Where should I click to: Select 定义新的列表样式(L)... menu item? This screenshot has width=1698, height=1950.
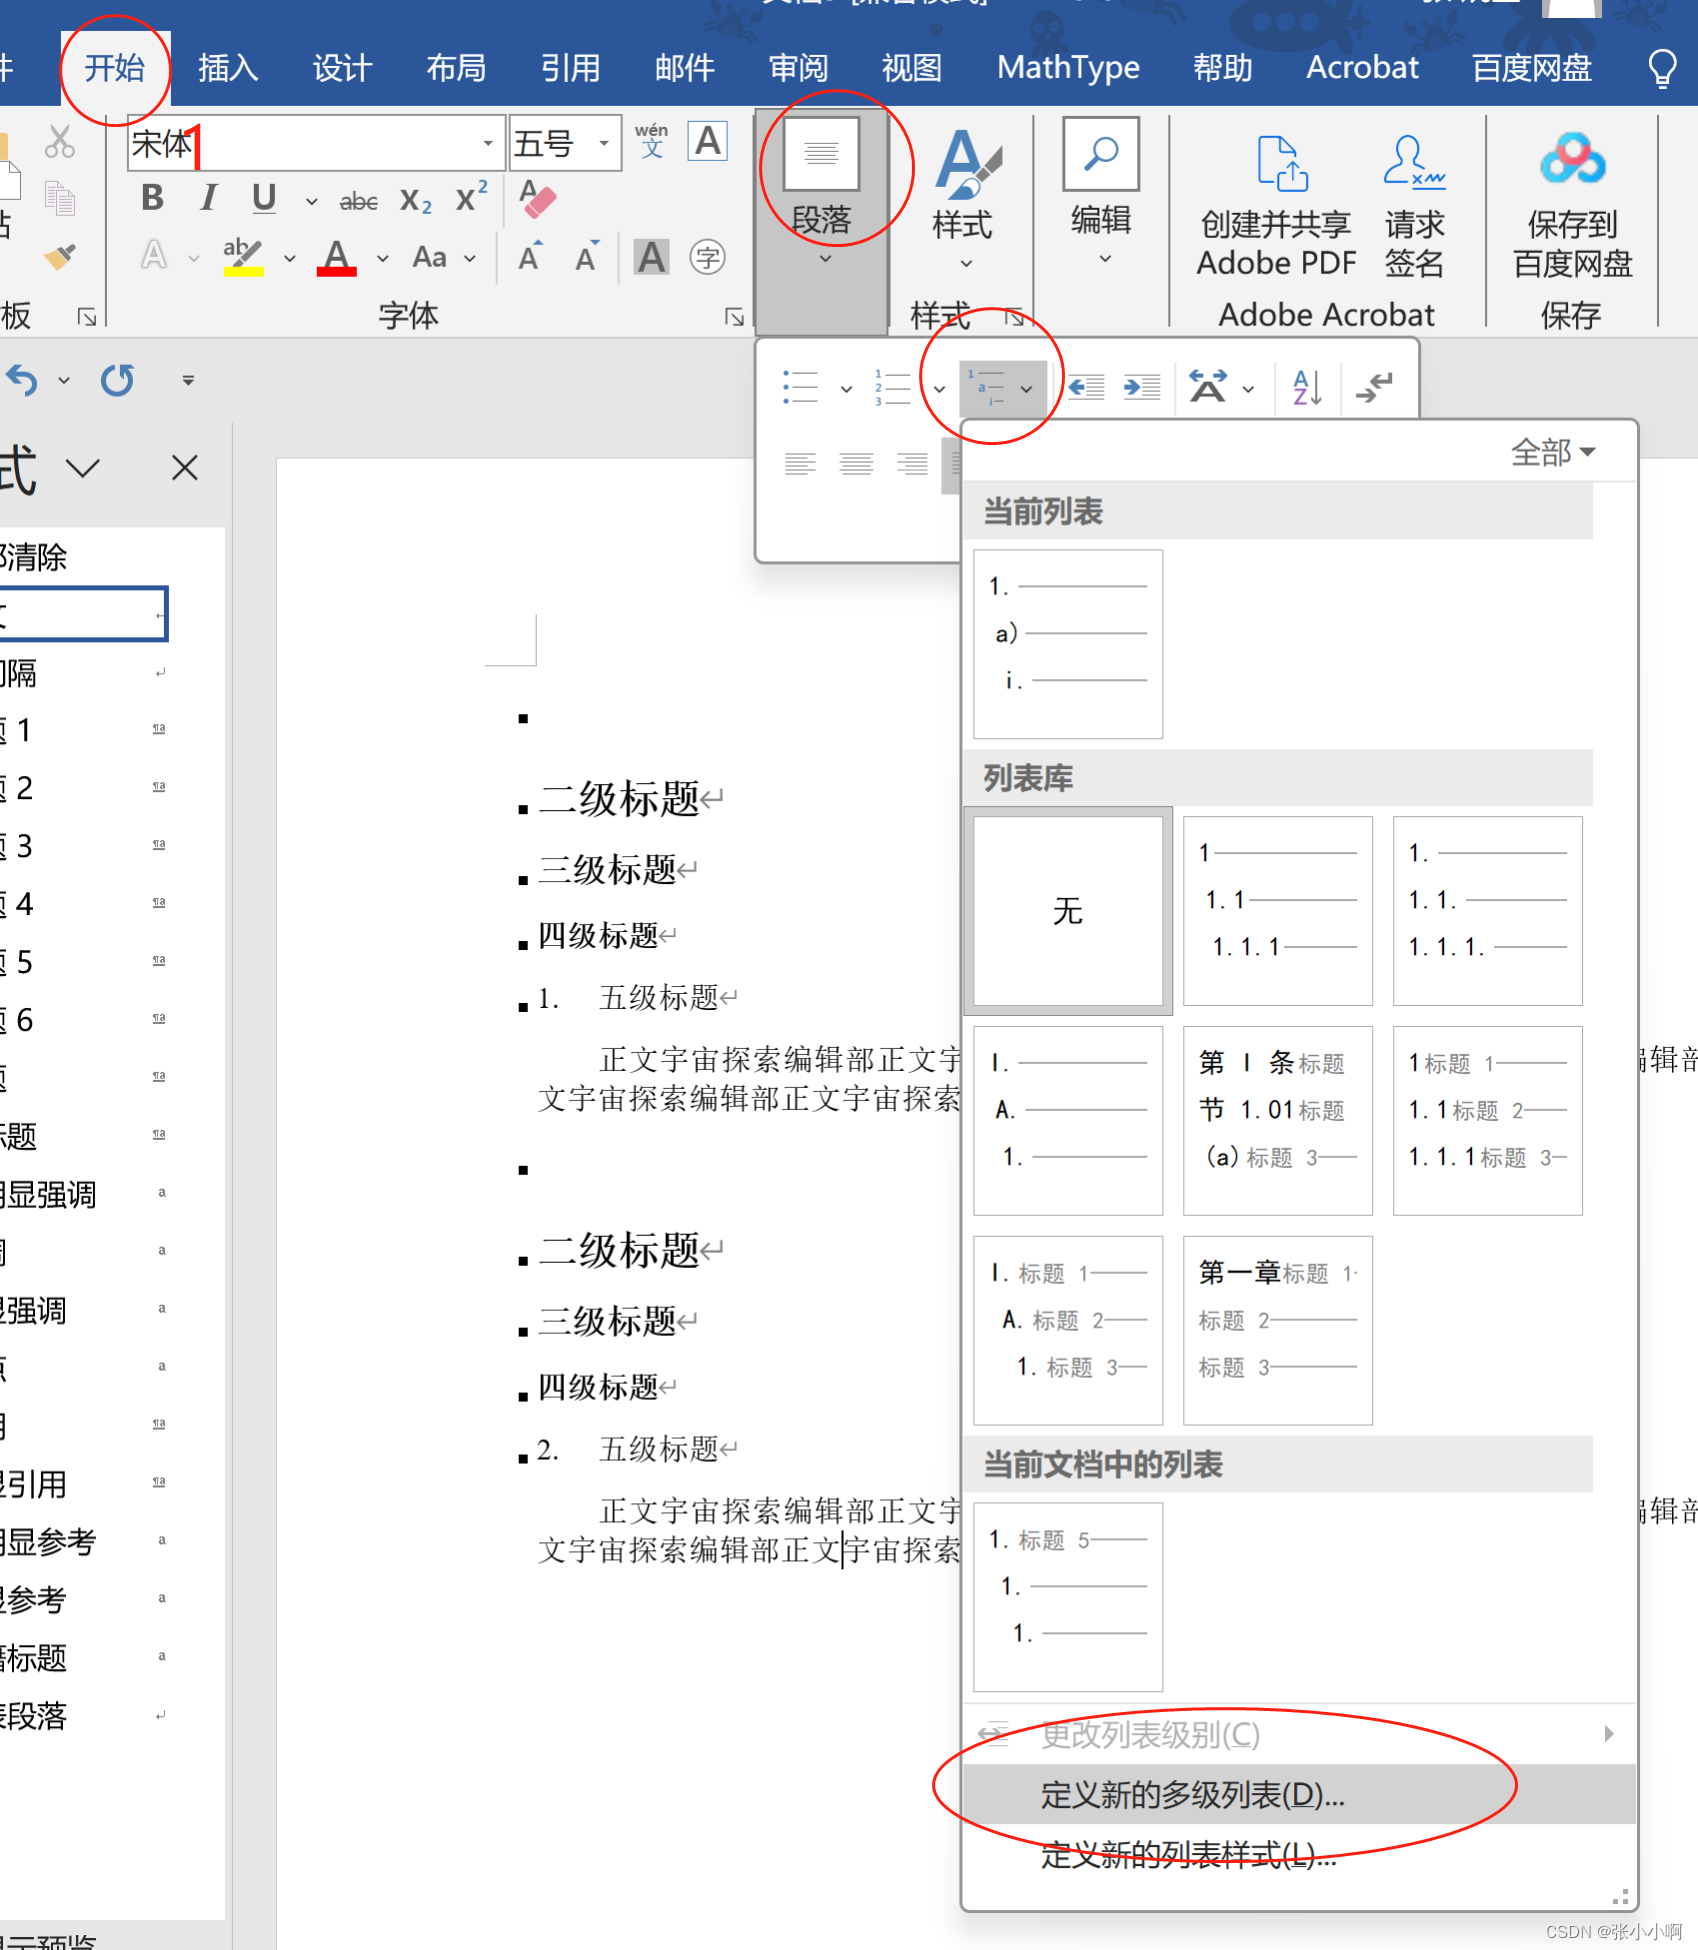point(1299,1855)
